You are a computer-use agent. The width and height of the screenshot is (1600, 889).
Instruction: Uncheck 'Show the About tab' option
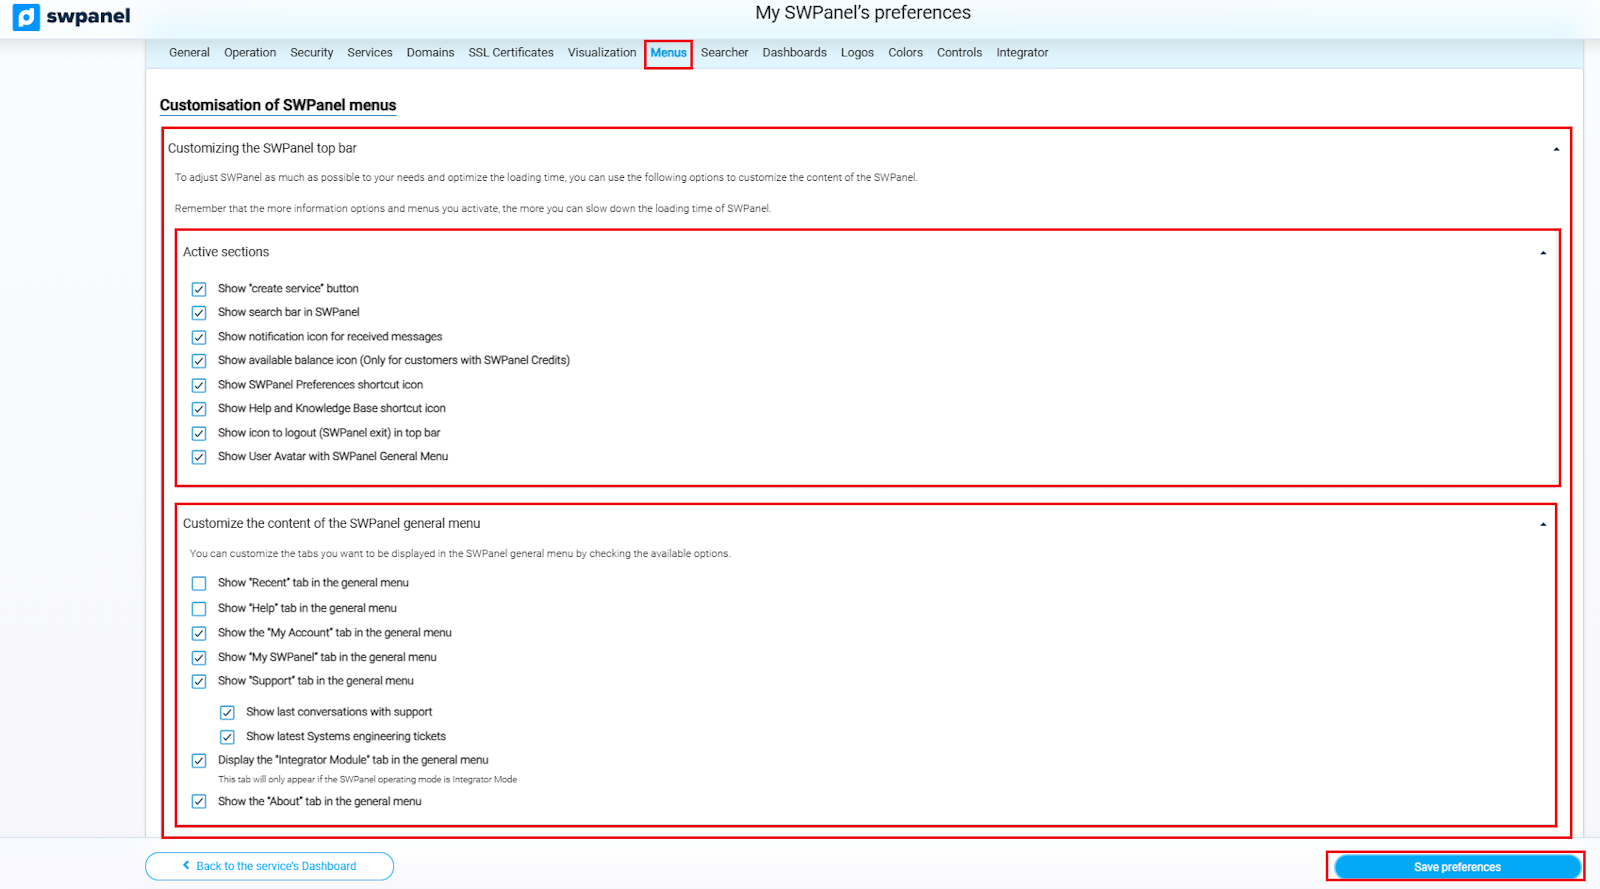tap(199, 802)
